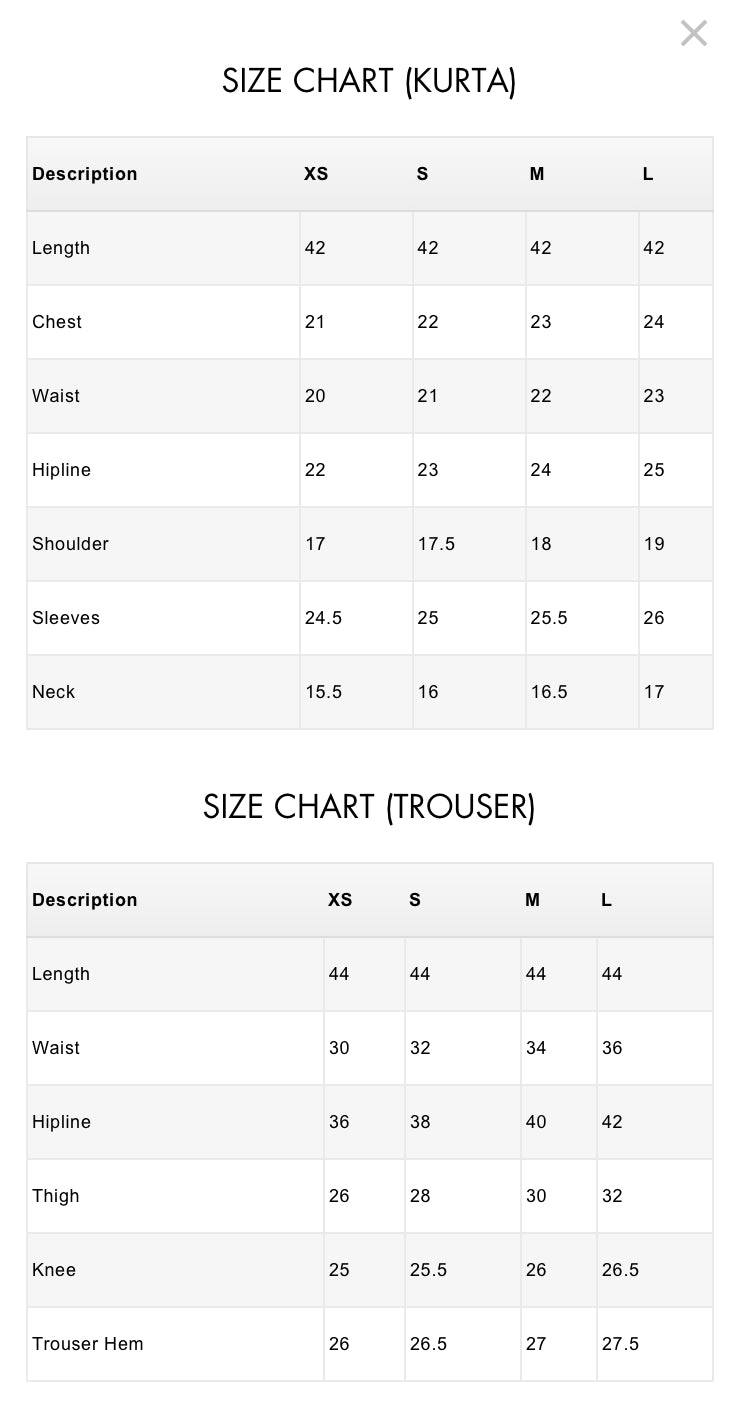The image size is (742, 1407).
Task: Click the Trouser chart Description header
Action: 85,900
